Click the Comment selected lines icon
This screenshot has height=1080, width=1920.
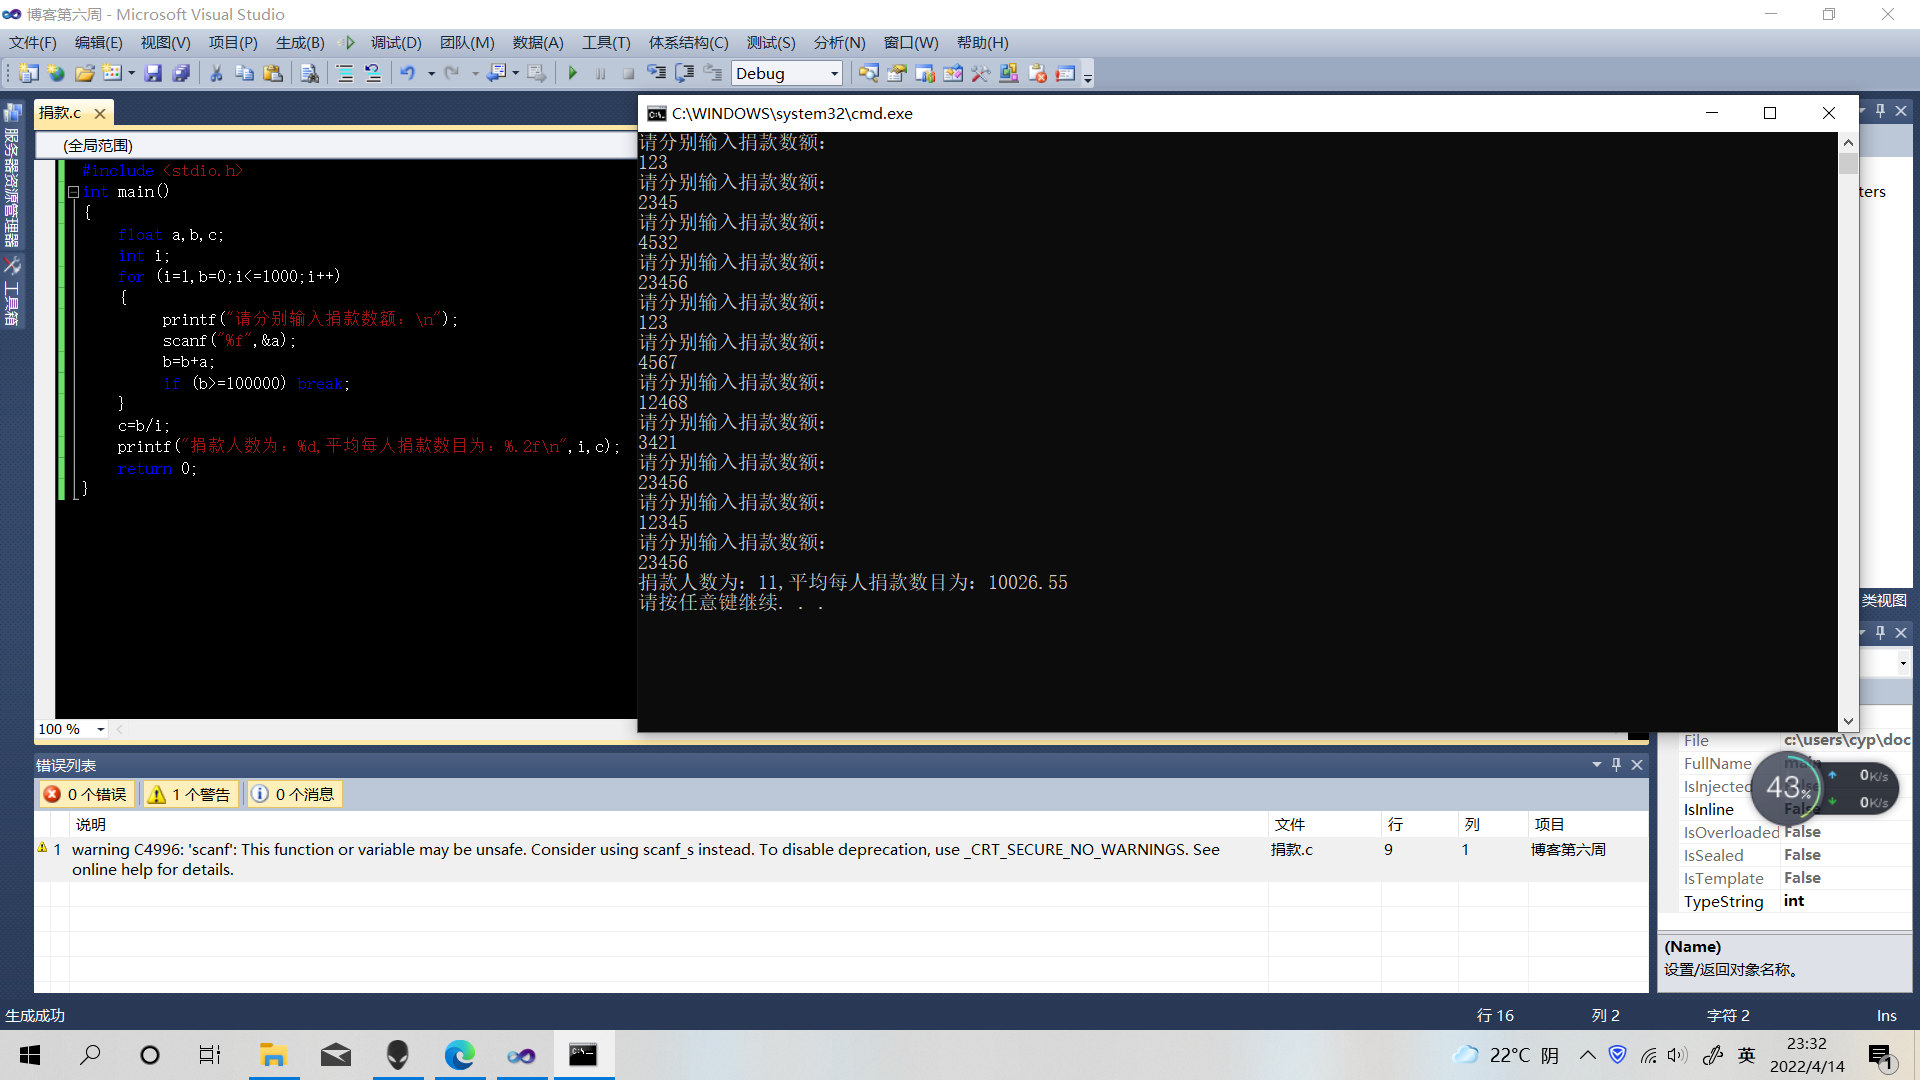(345, 73)
